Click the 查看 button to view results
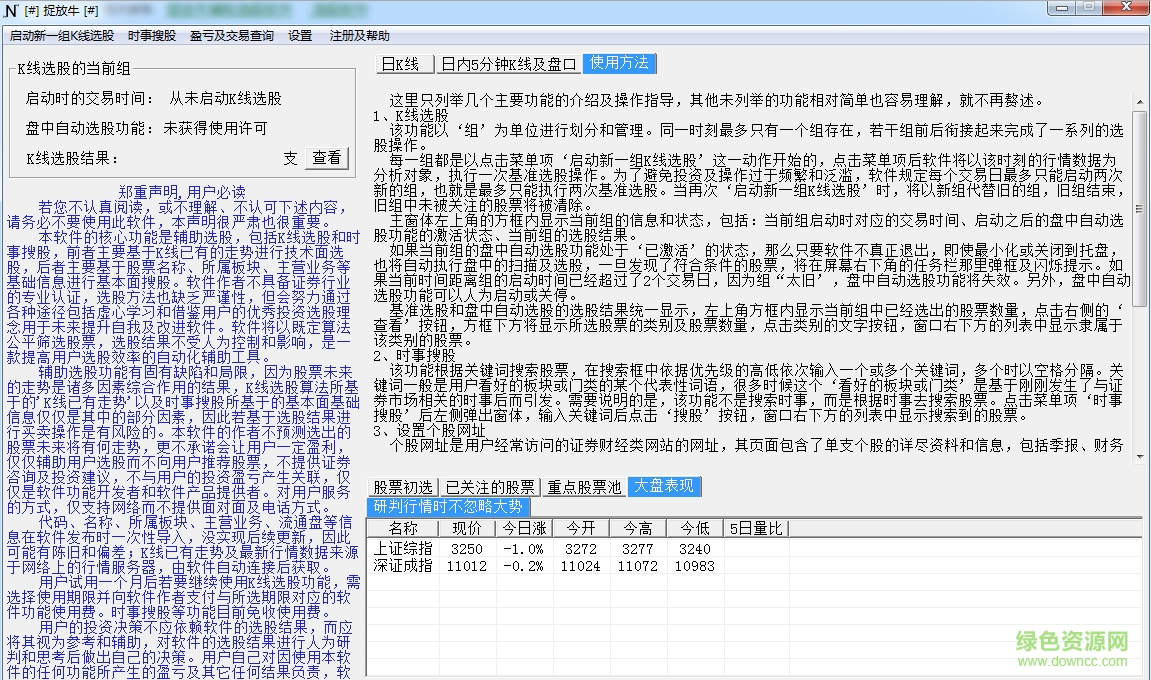 (x=327, y=158)
